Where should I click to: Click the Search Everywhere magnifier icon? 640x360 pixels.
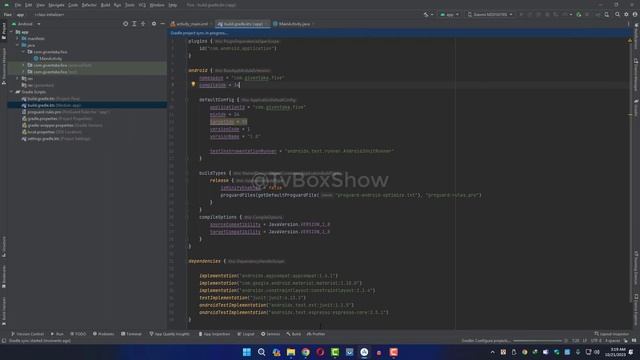click(617, 15)
